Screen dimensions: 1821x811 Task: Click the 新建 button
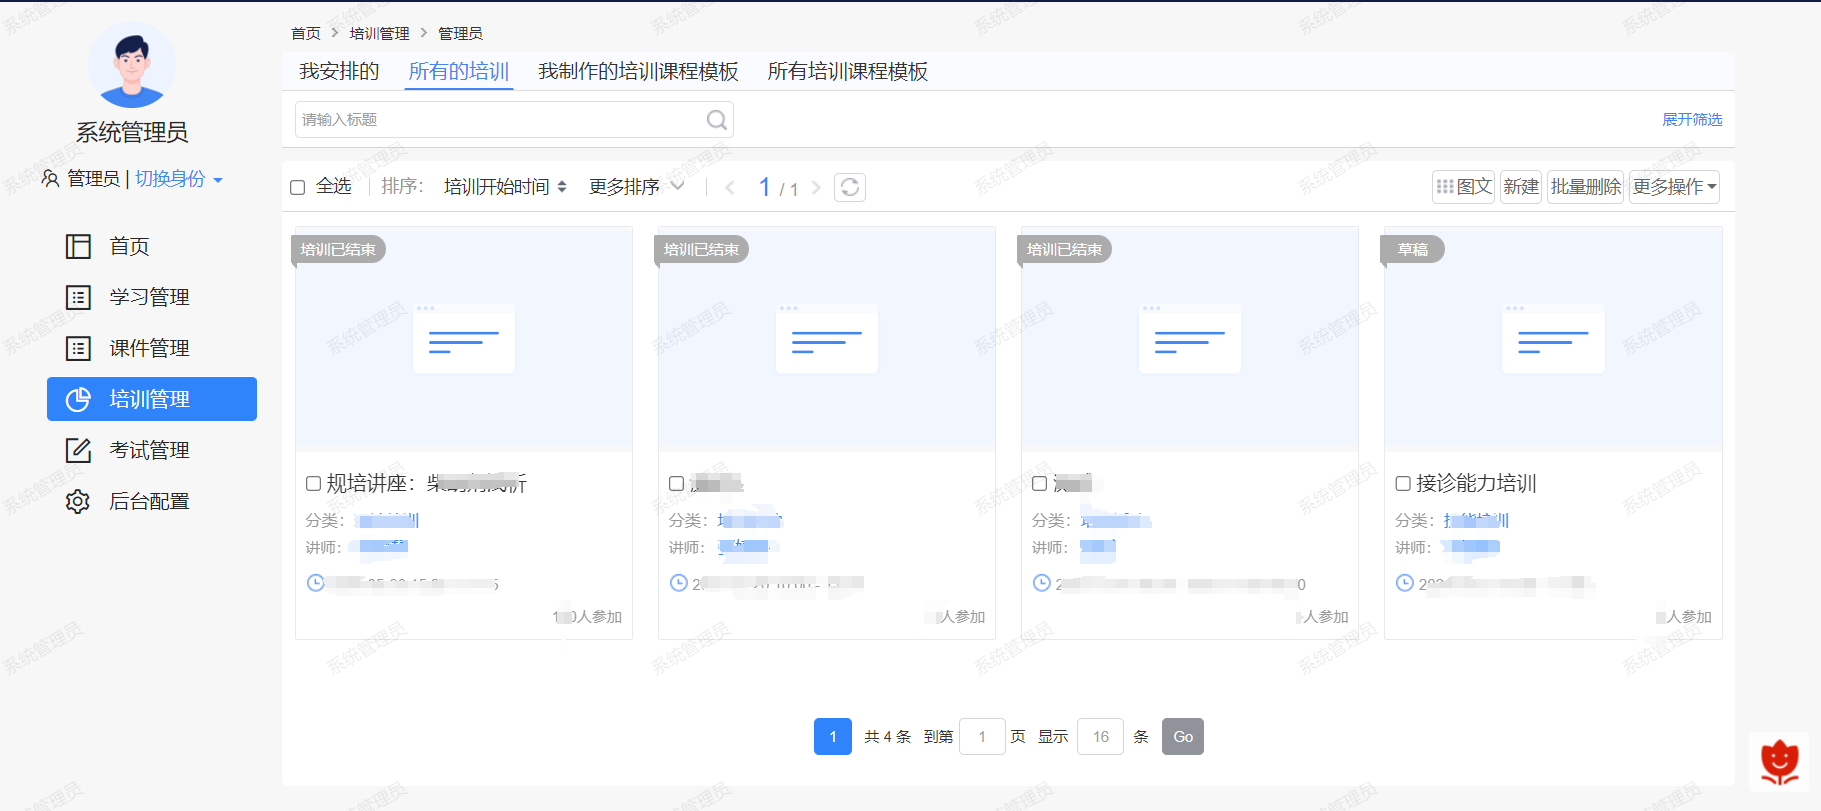pos(1521,187)
